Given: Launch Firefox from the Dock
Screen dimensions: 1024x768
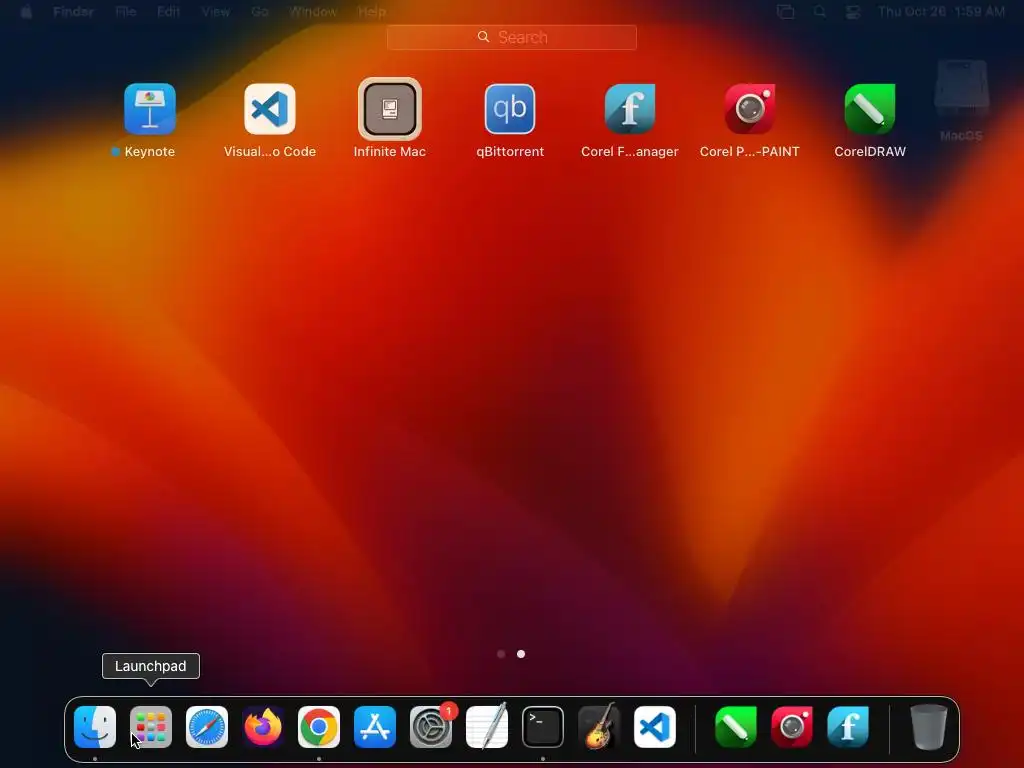Looking at the screenshot, I should pyautogui.click(x=263, y=727).
